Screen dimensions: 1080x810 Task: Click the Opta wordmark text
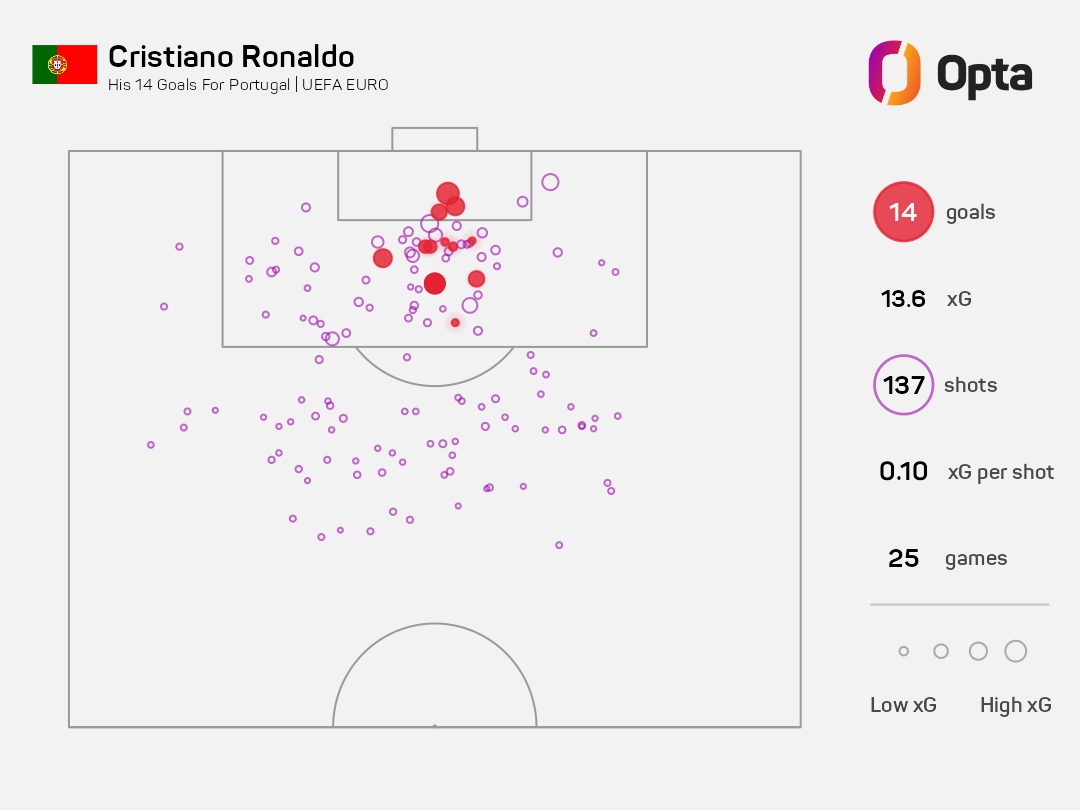[x=984, y=73]
